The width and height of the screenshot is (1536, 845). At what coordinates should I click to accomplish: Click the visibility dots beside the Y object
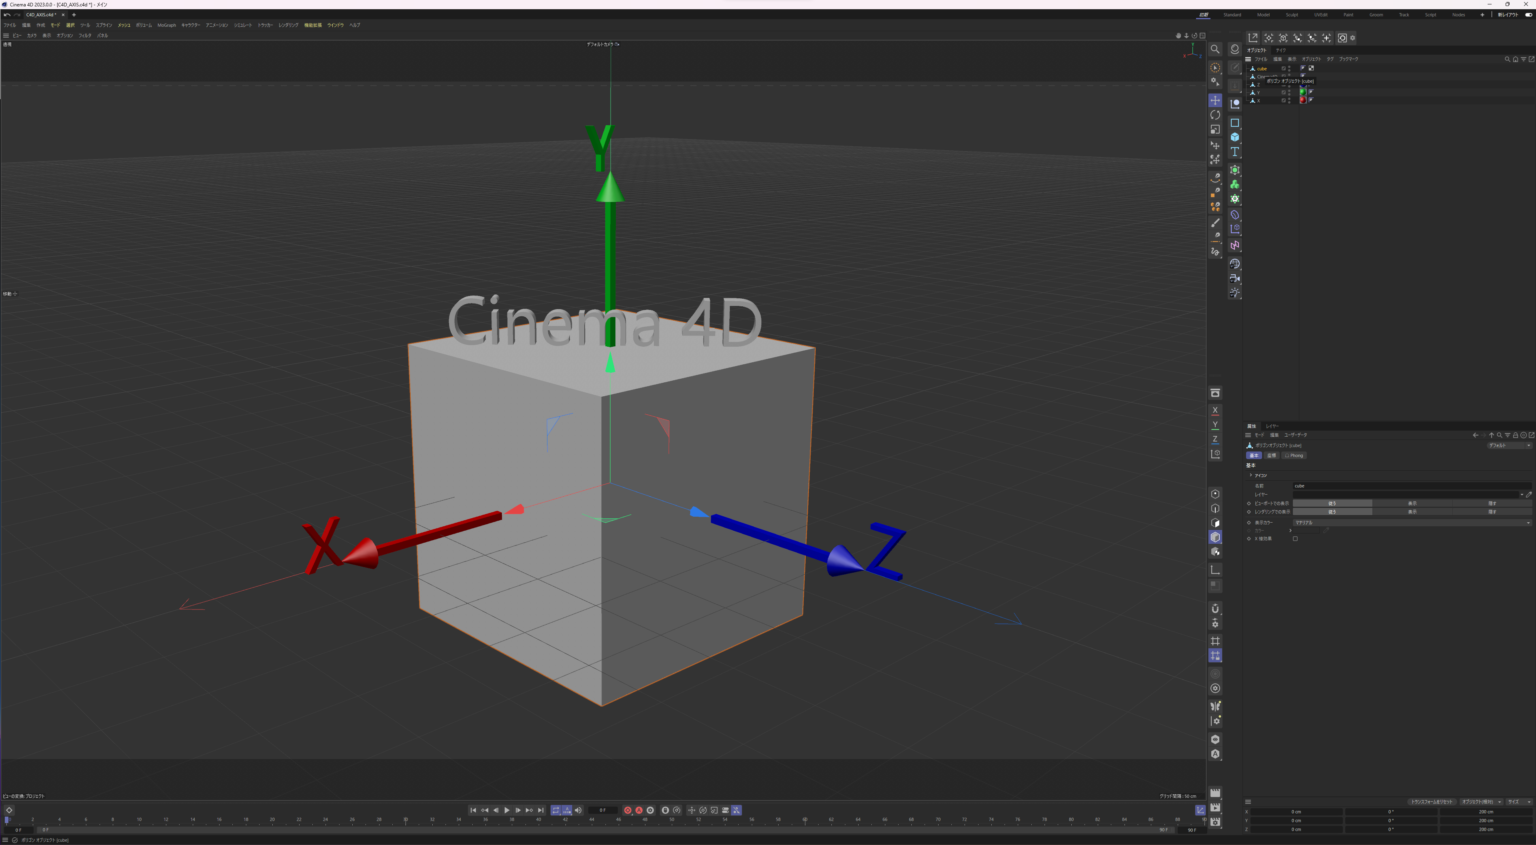click(1289, 92)
